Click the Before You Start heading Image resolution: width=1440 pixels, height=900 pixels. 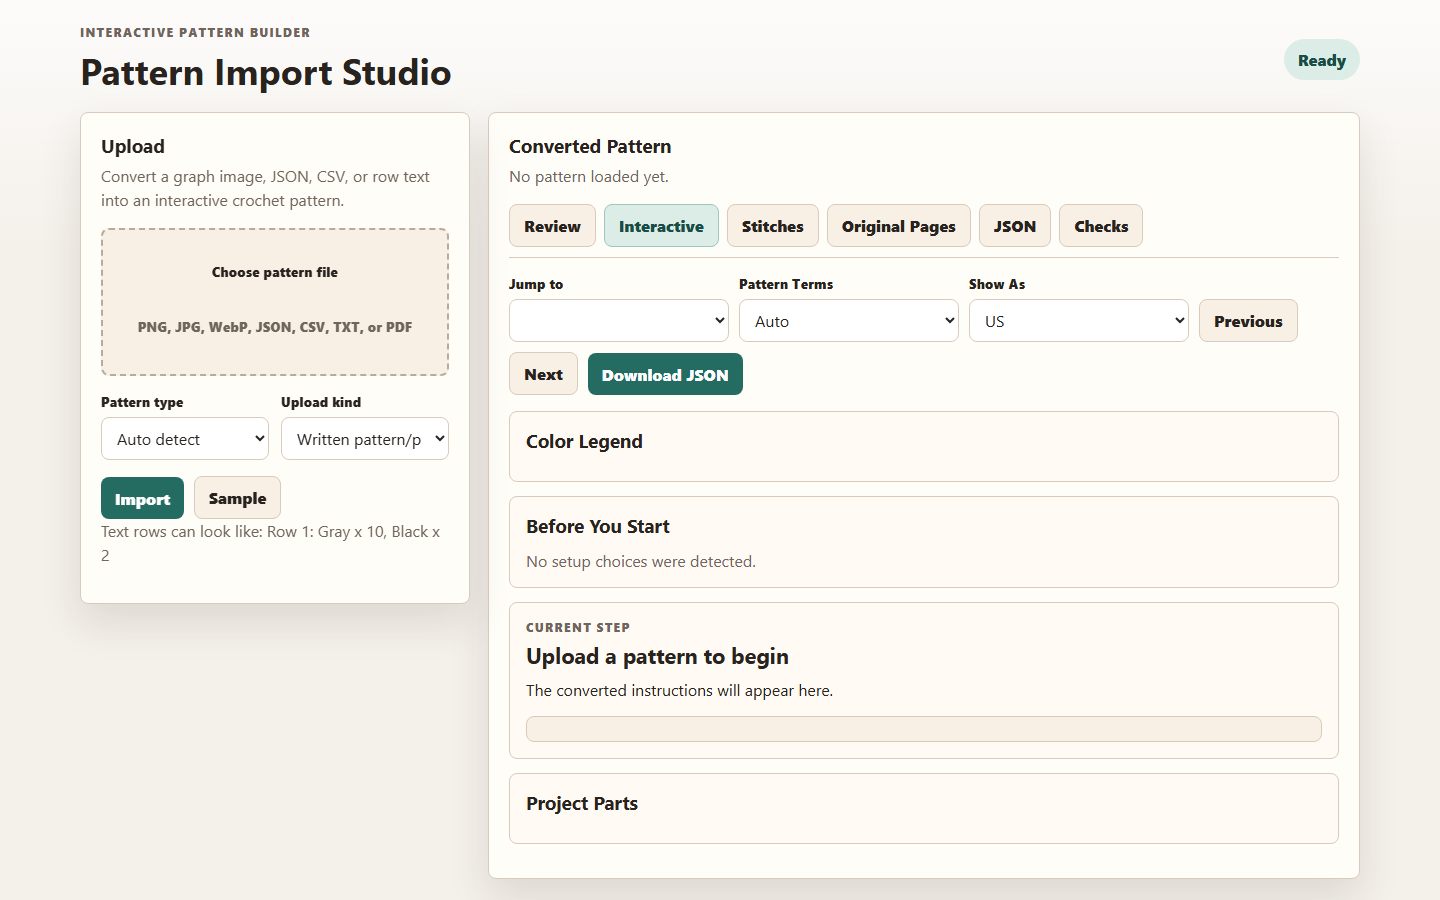click(x=598, y=527)
